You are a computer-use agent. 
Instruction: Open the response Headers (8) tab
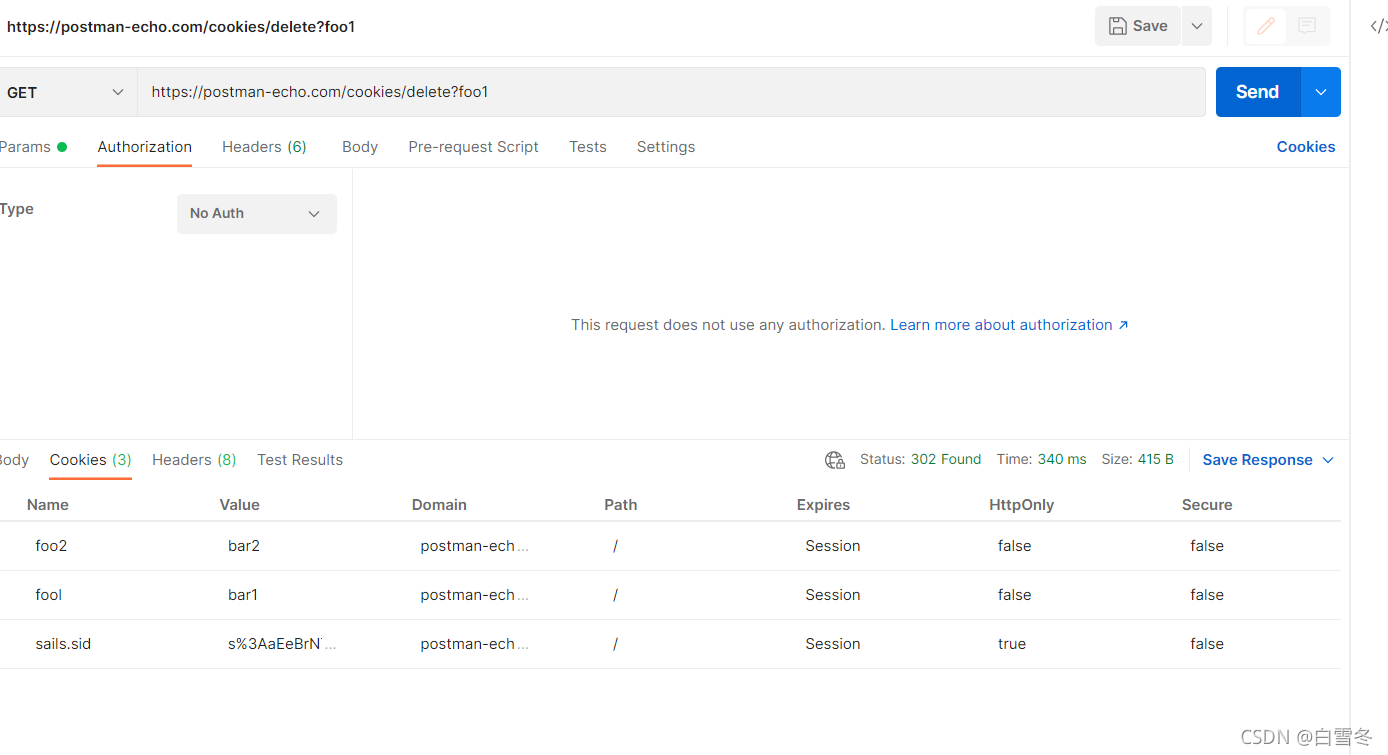point(194,460)
